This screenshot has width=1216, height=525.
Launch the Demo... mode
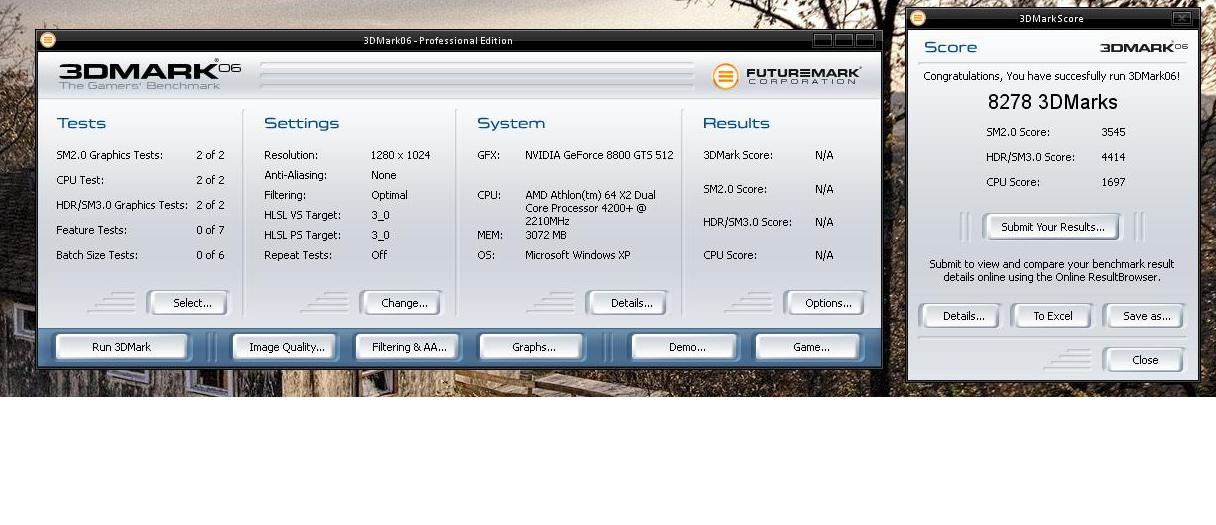[686, 347]
